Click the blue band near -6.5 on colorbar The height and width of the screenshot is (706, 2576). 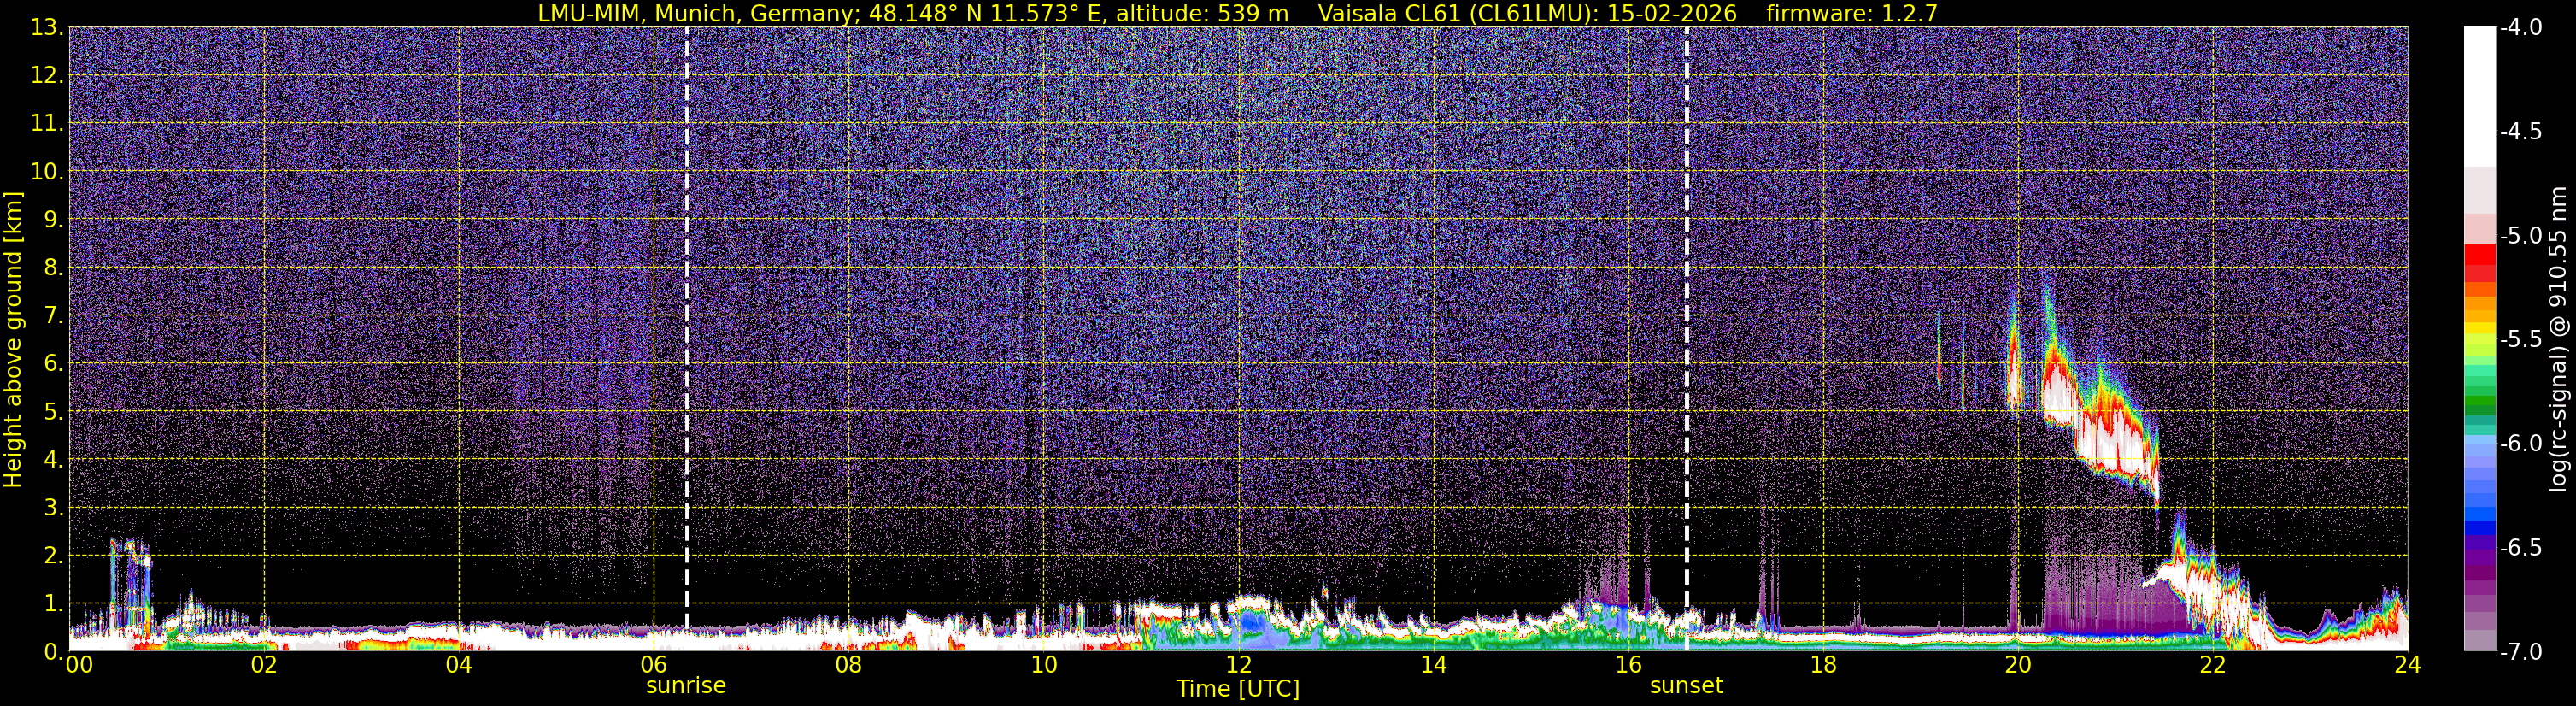[x=2479, y=526]
